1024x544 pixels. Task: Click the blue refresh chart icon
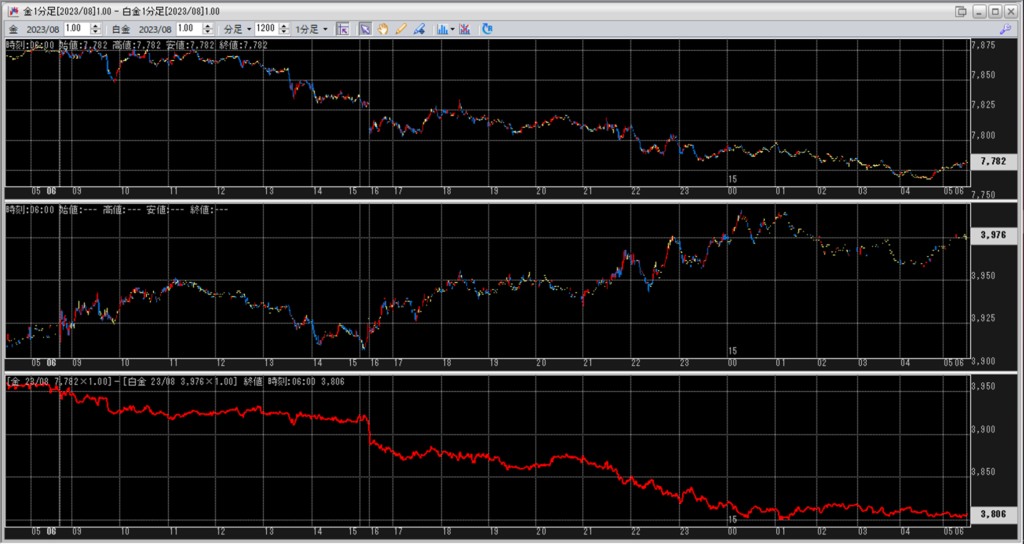487,30
